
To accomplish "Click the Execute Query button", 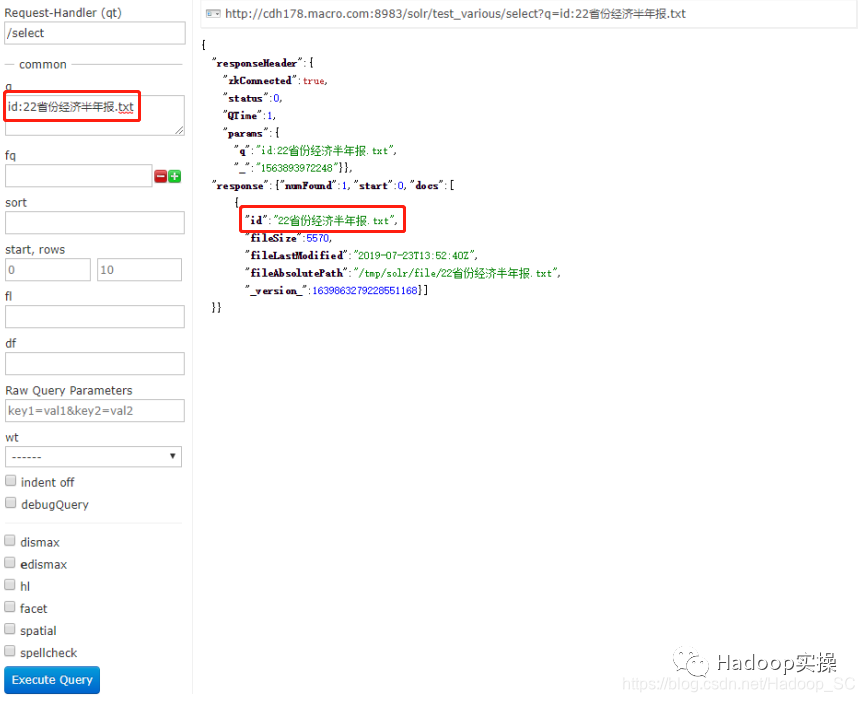I will [52, 680].
